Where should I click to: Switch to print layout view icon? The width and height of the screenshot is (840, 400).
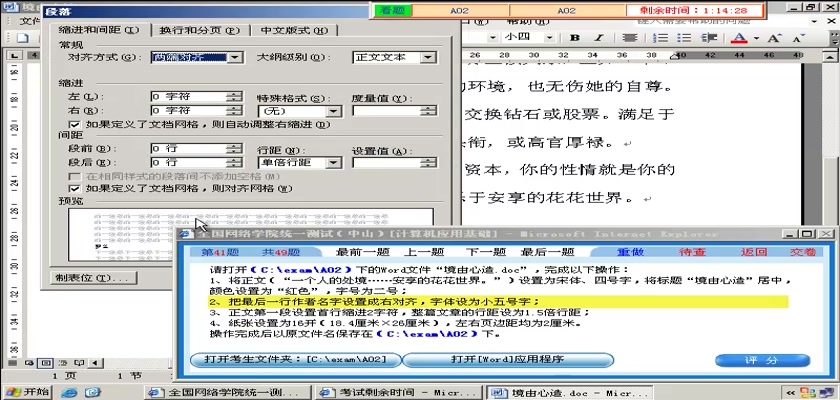[x=46, y=363]
